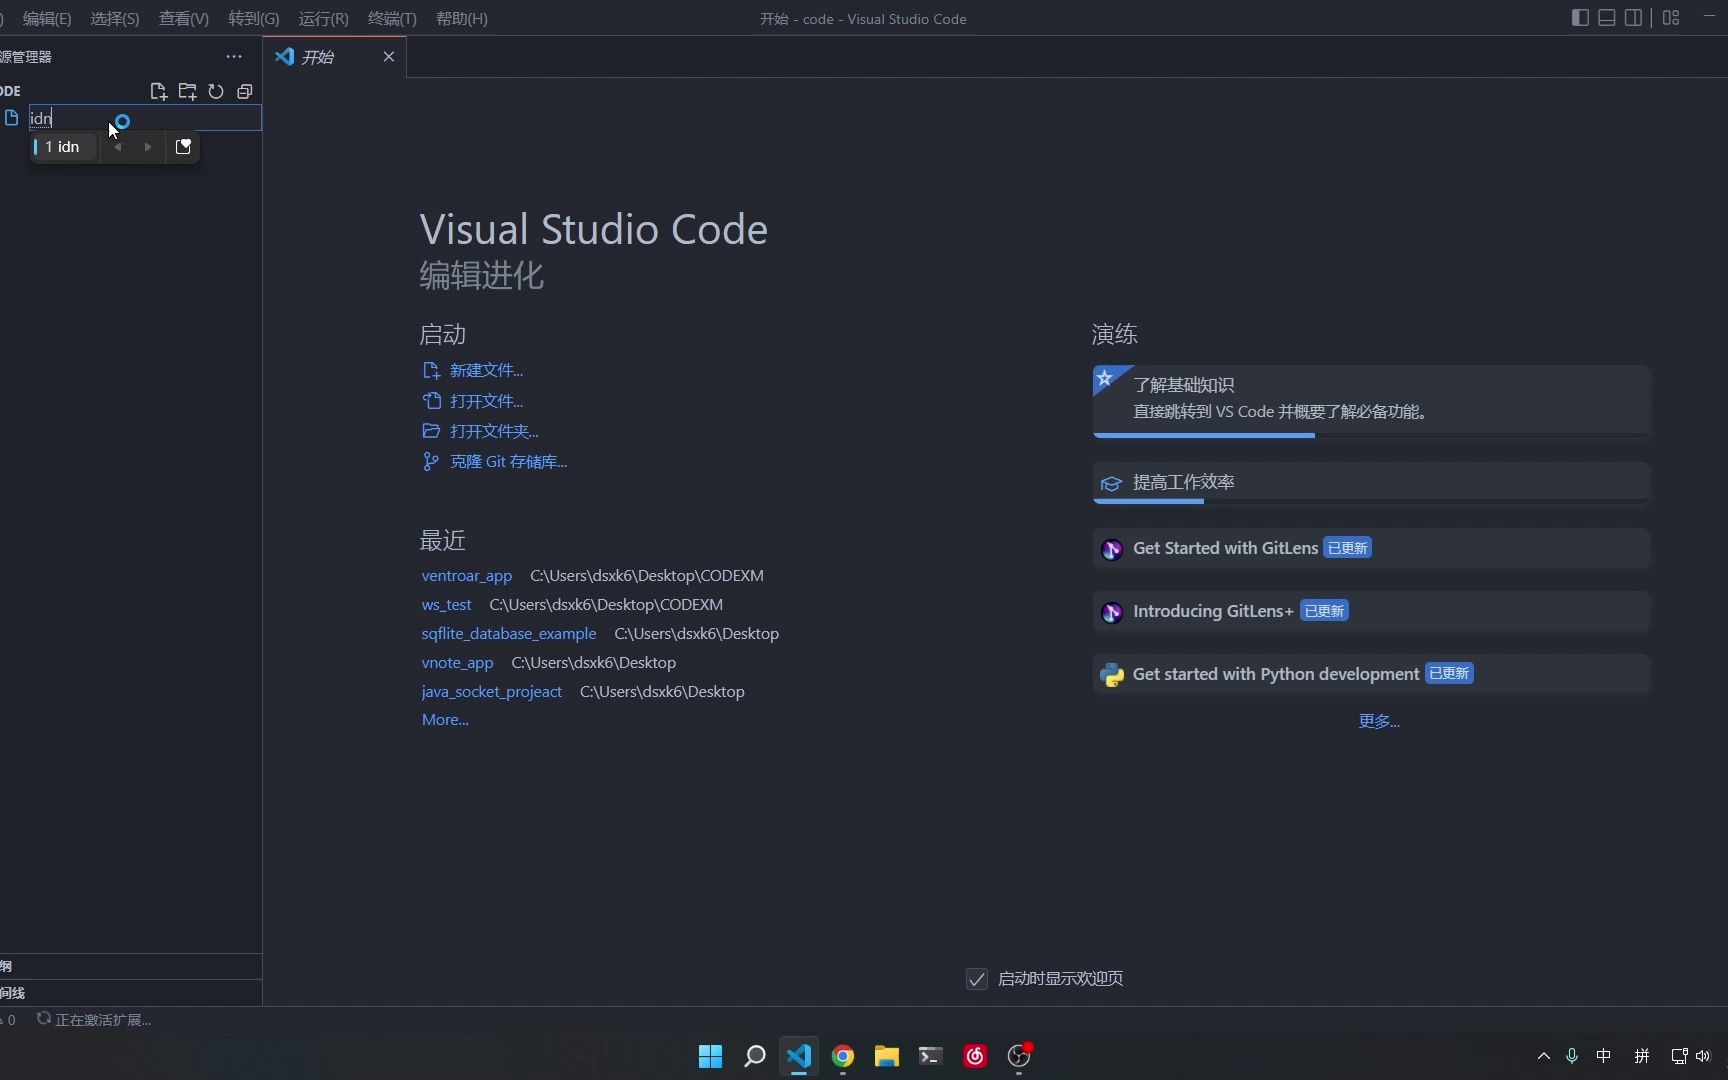
Task: Refresh the explorer file tree
Action: (216, 91)
